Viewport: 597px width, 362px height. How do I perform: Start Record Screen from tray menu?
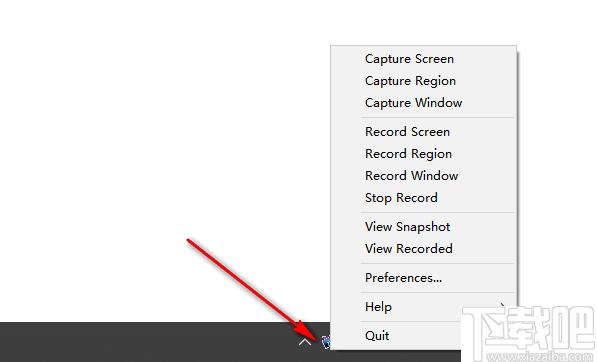[423, 132]
